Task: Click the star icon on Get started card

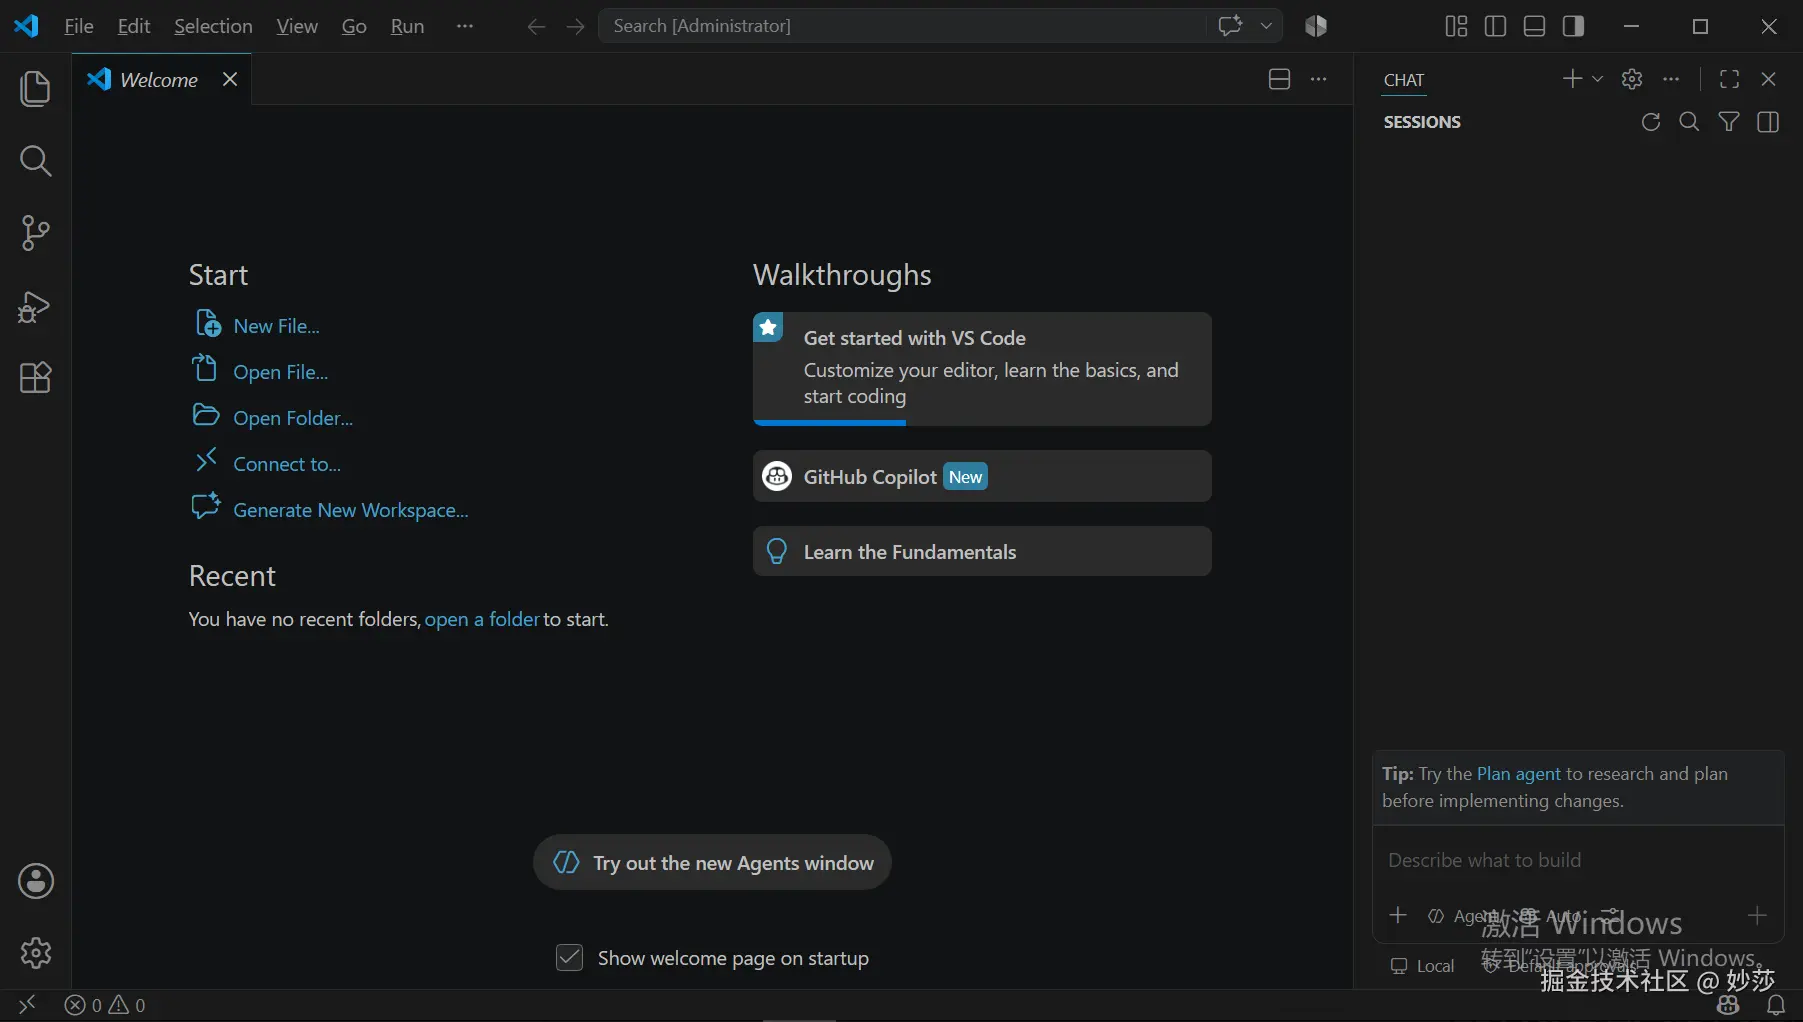Action: 768,327
